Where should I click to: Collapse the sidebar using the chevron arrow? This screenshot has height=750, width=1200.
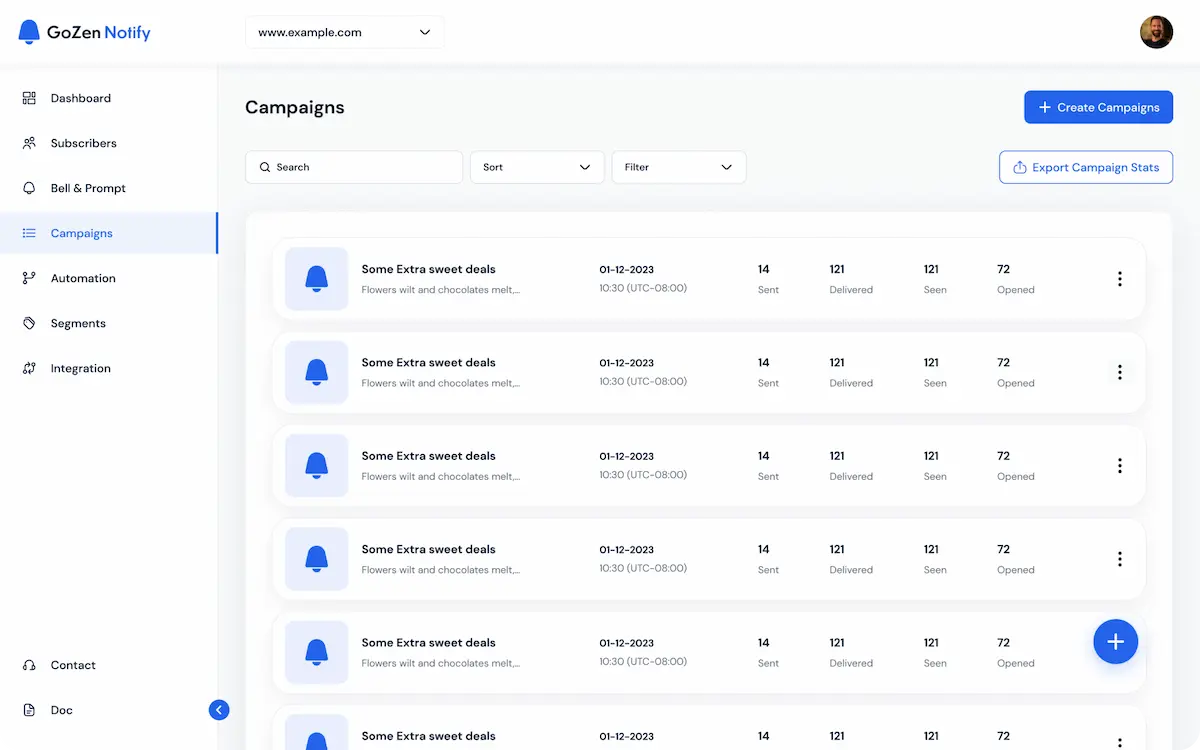click(219, 710)
